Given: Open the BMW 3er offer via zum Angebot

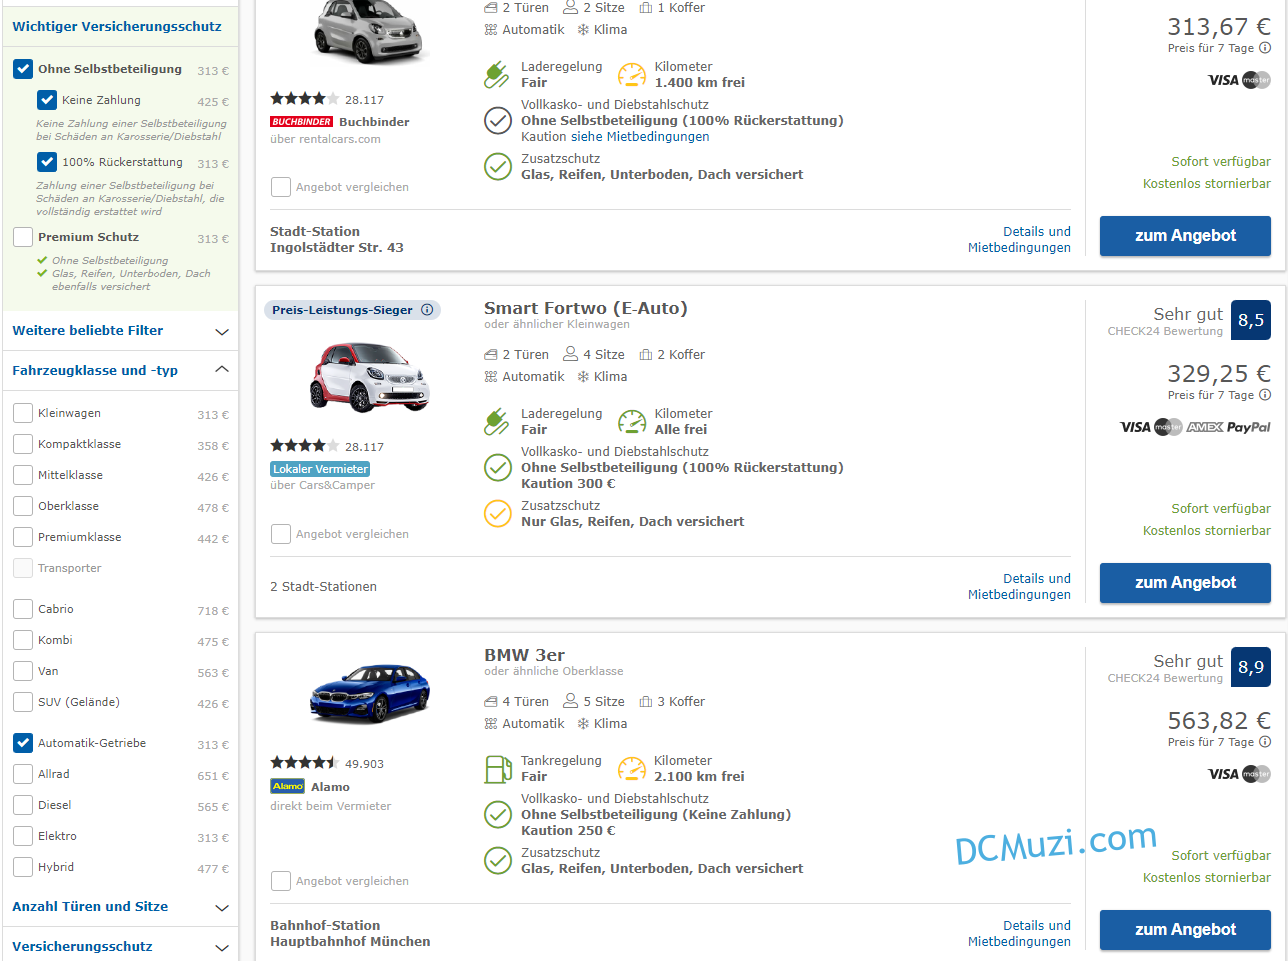Looking at the screenshot, I should [1185, 930].
